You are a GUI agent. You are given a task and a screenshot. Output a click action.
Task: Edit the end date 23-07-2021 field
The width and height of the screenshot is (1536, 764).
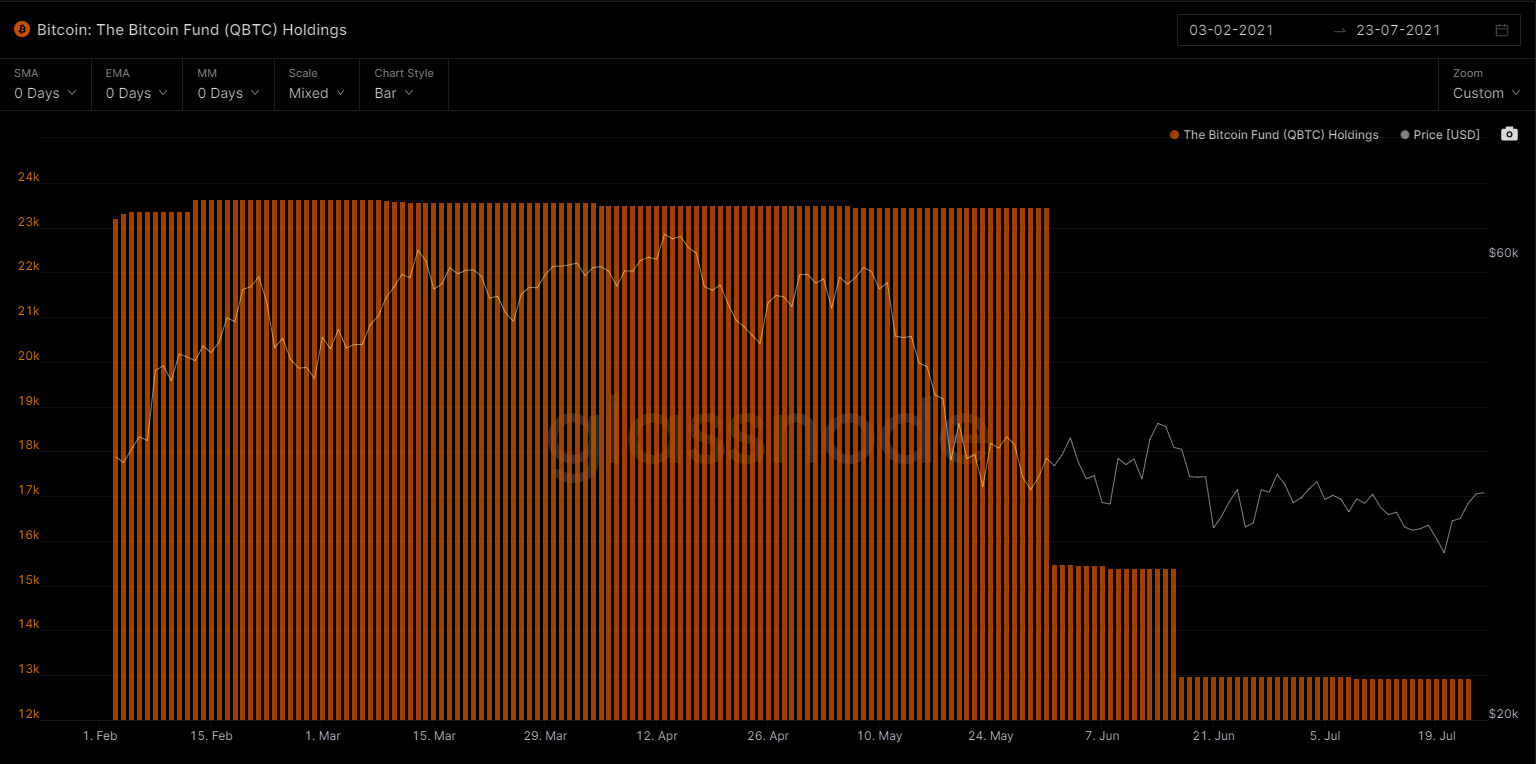(1398, 30)
